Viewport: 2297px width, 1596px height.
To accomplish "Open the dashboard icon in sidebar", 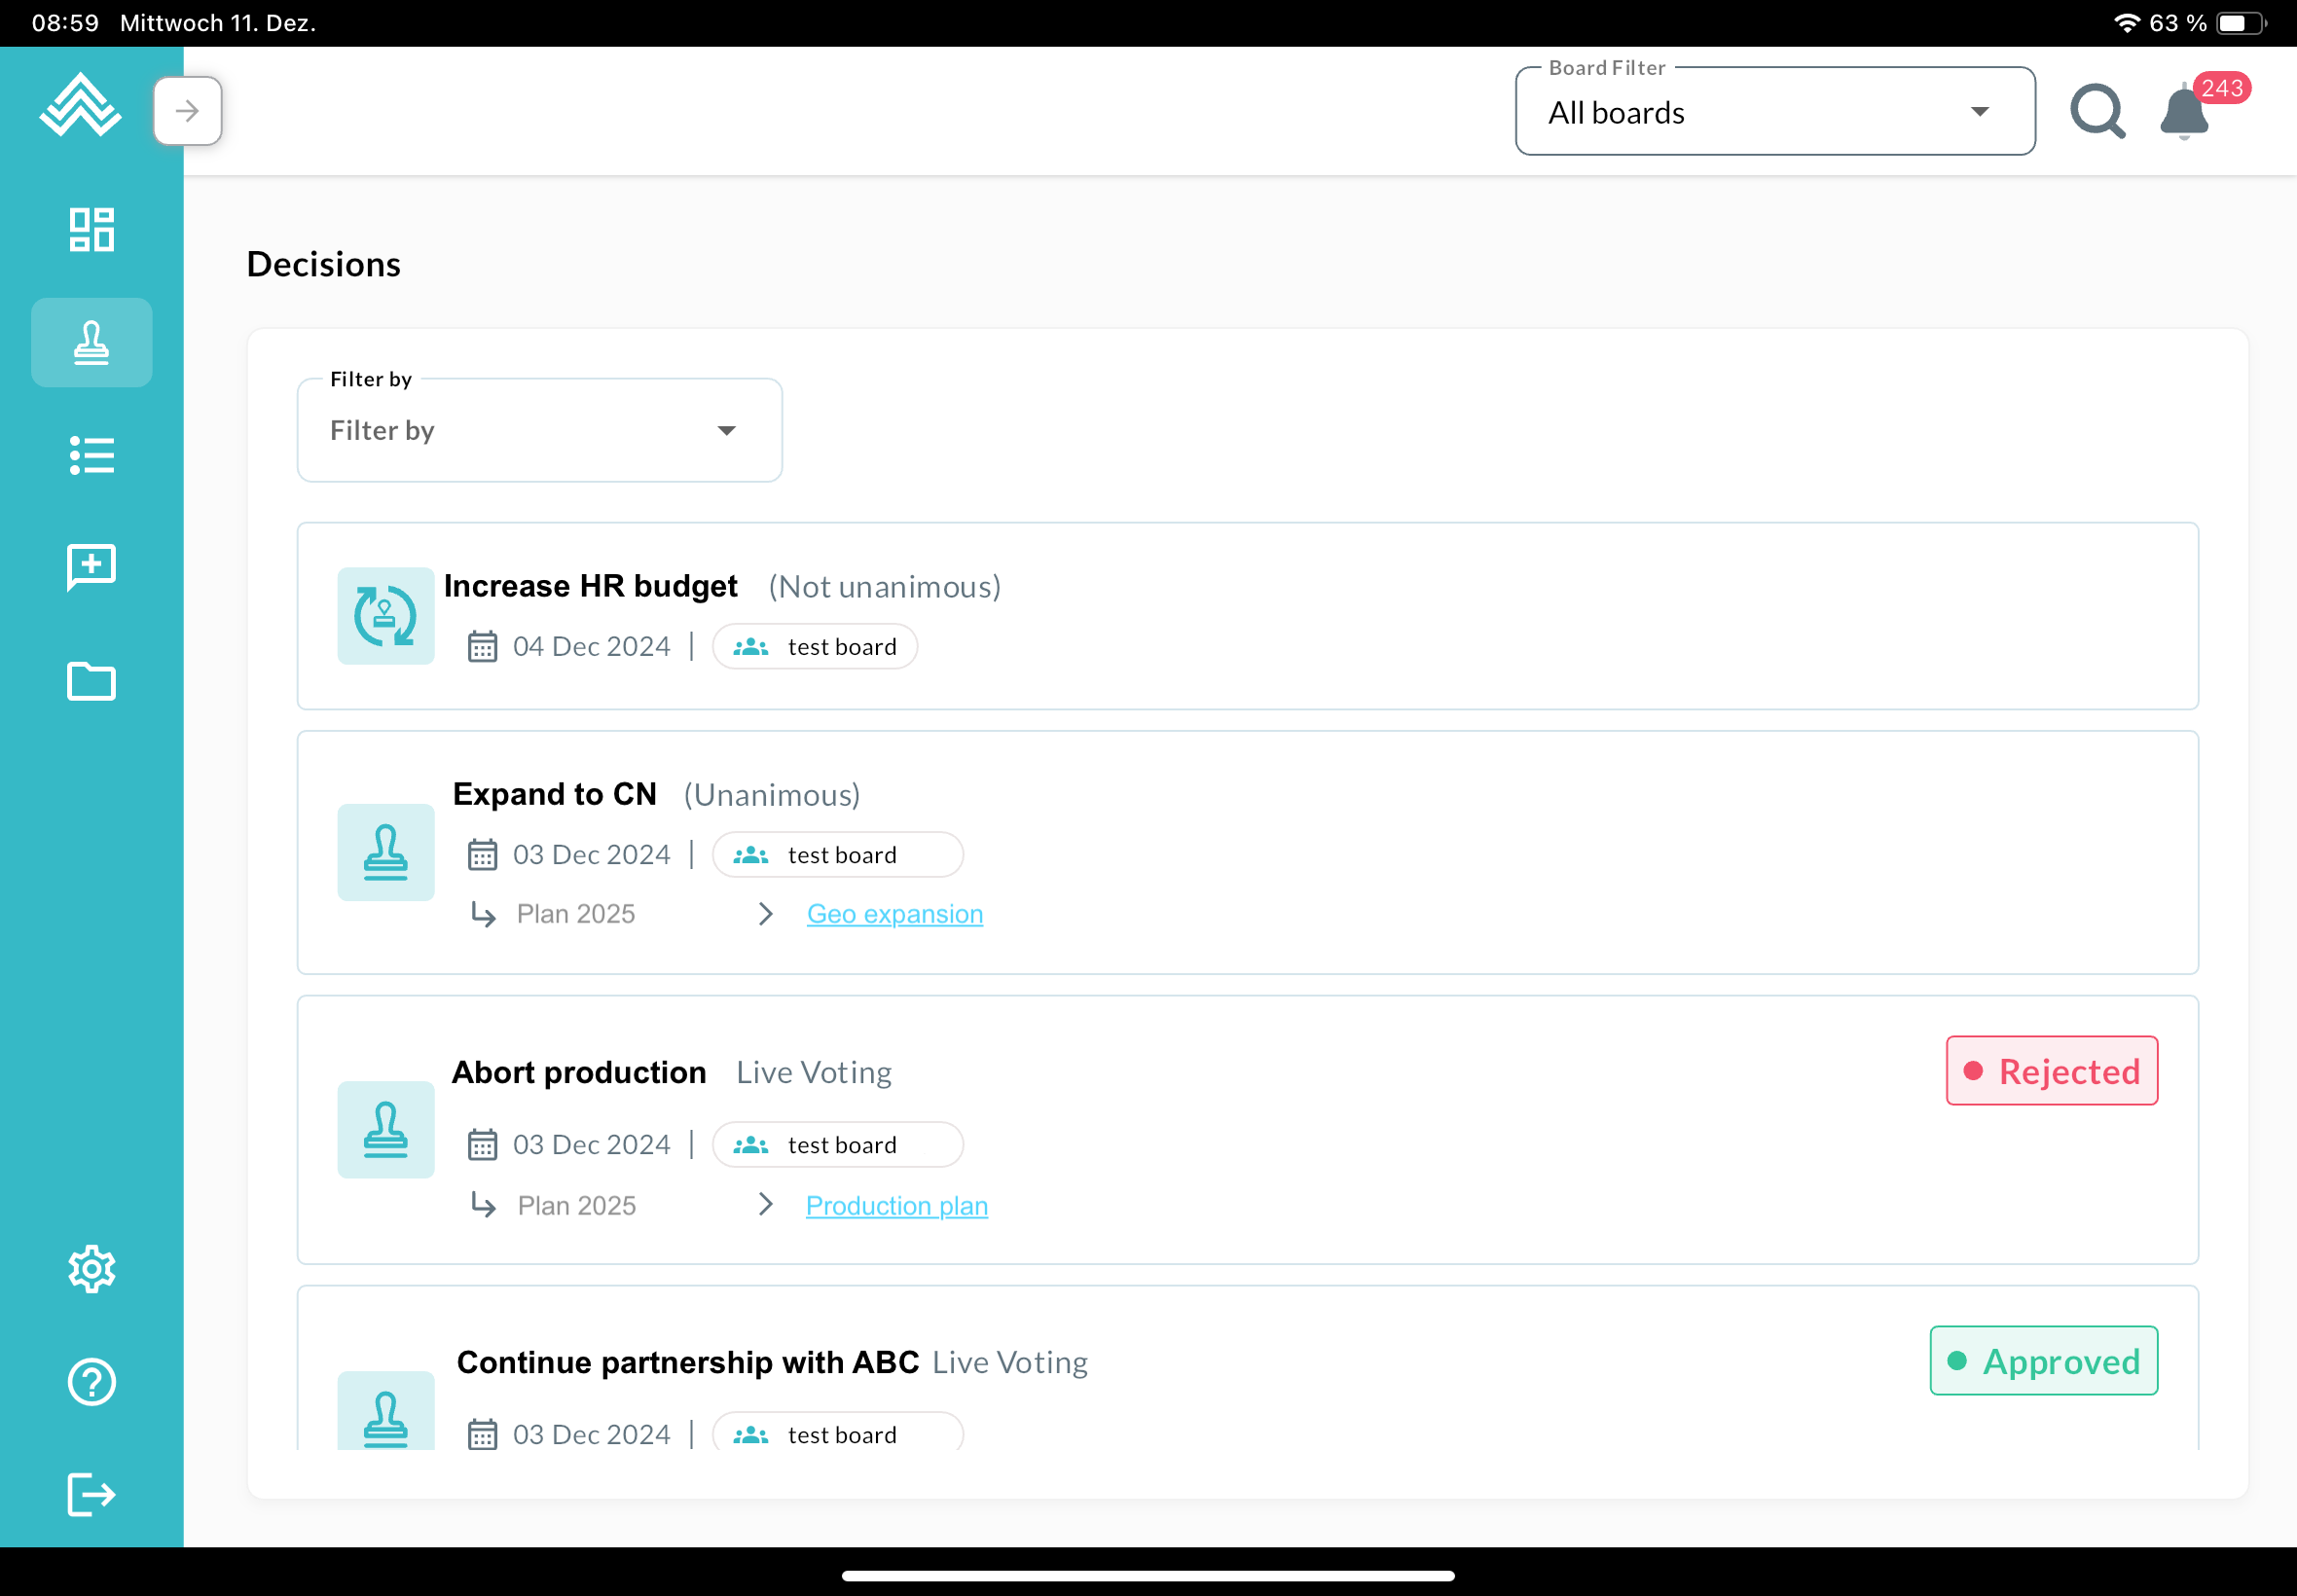I will 91,230.
